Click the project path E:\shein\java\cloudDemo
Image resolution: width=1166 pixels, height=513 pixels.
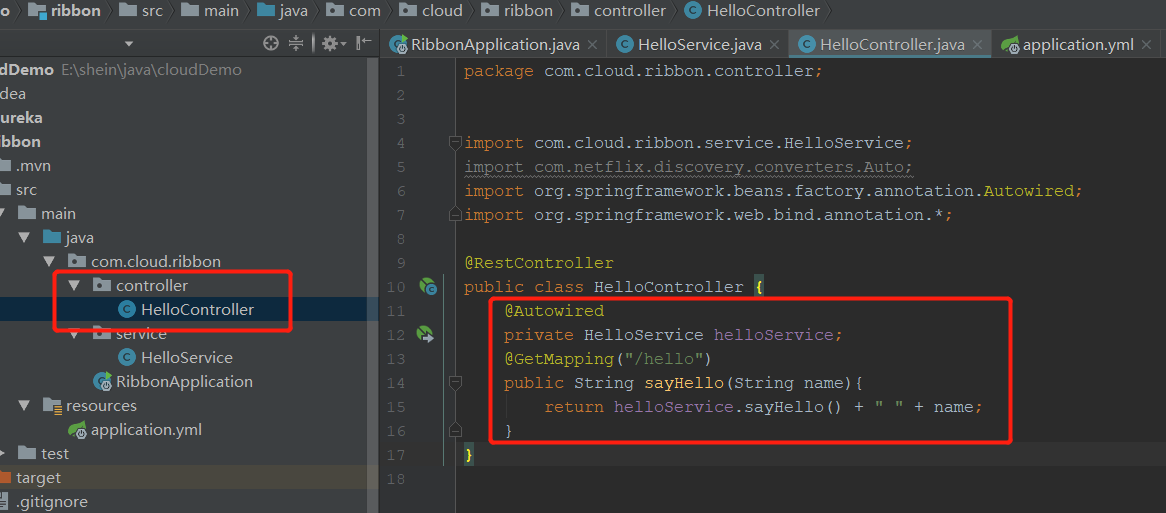point(151,70)
